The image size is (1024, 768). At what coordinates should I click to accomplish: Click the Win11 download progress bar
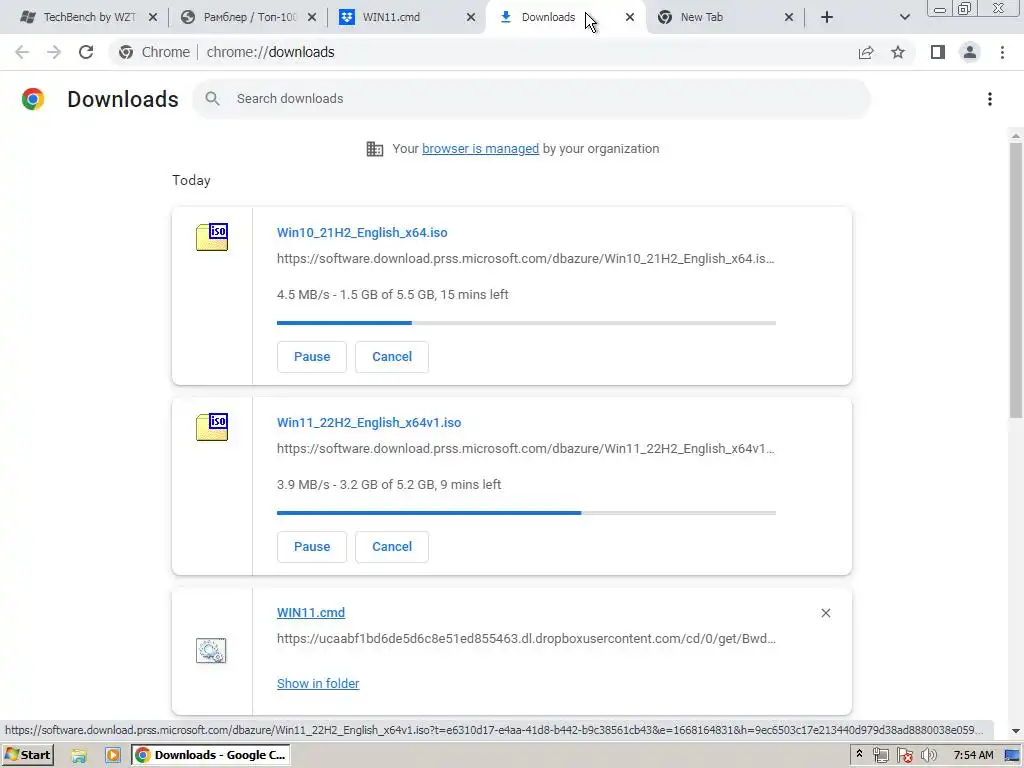[526, 513]
